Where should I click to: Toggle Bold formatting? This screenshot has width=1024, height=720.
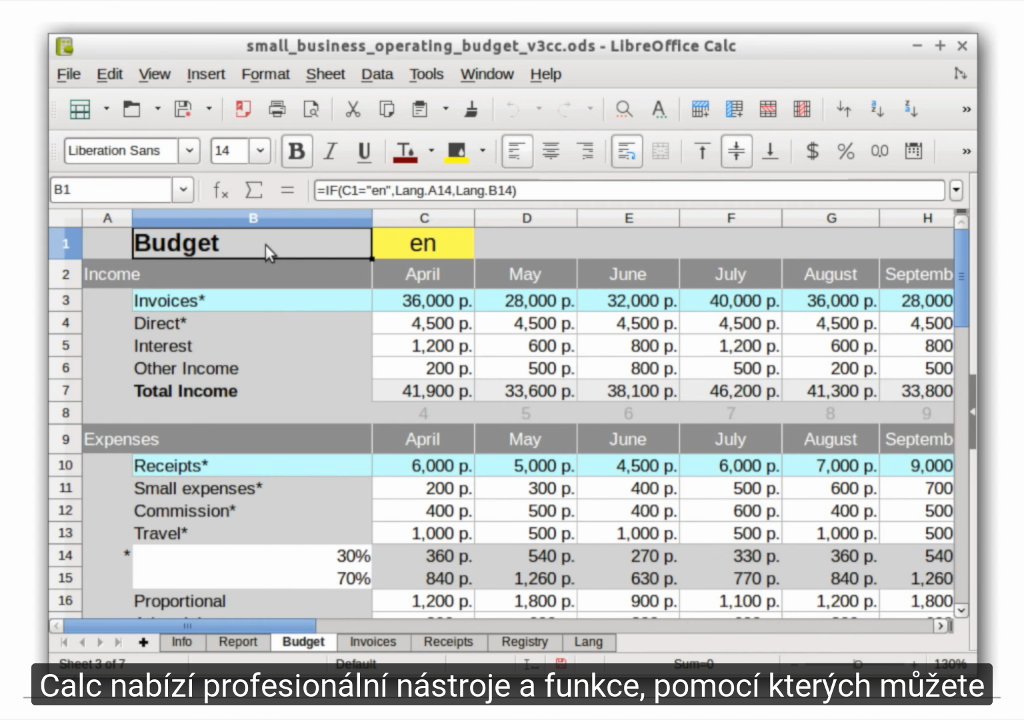click(296, 151)
